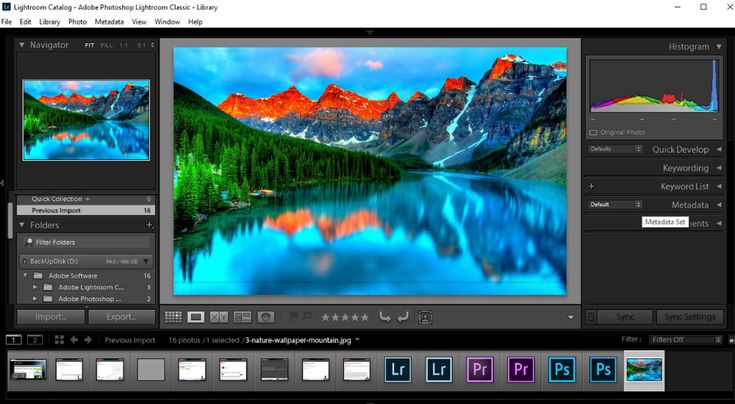Toggle the second monitor display button

(35, 340)
